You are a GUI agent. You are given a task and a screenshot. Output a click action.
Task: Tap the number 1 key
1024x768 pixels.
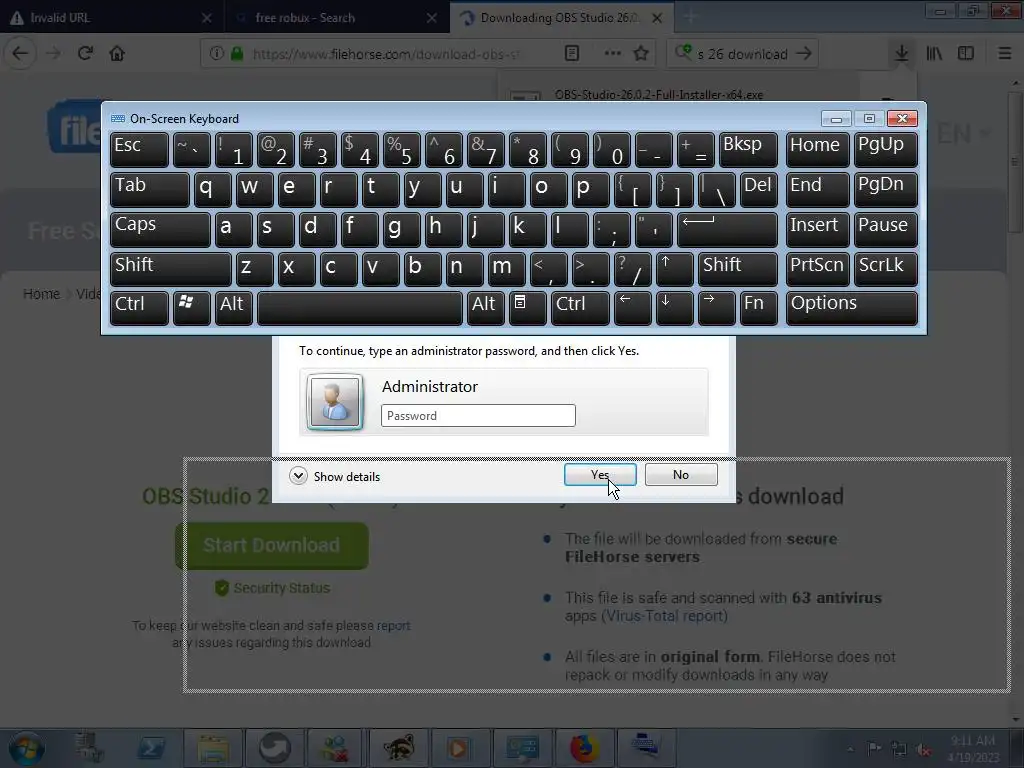[233, 150]
